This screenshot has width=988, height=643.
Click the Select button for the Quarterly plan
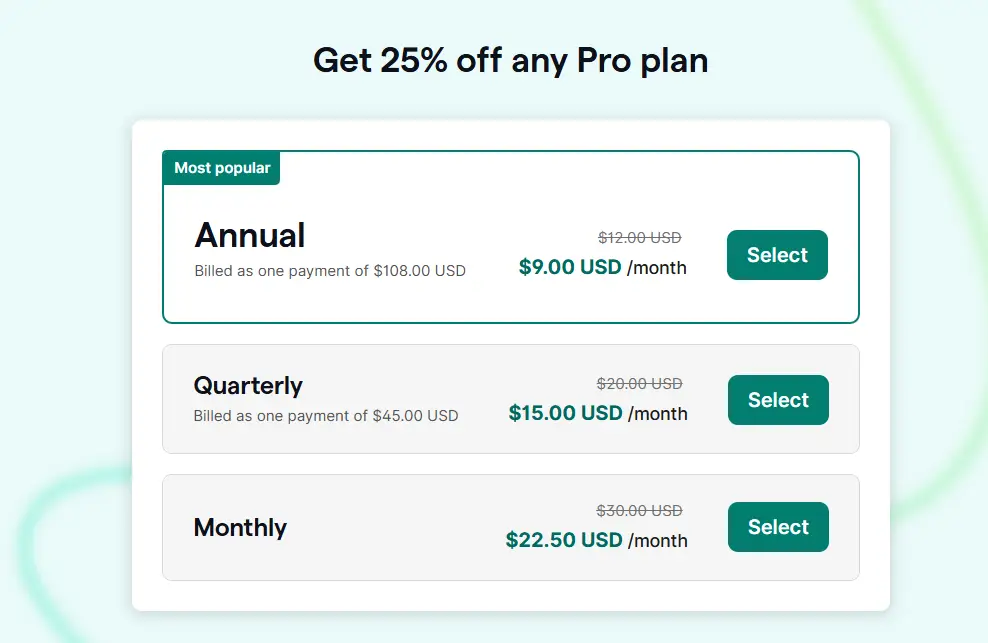(x=778, y=400)
